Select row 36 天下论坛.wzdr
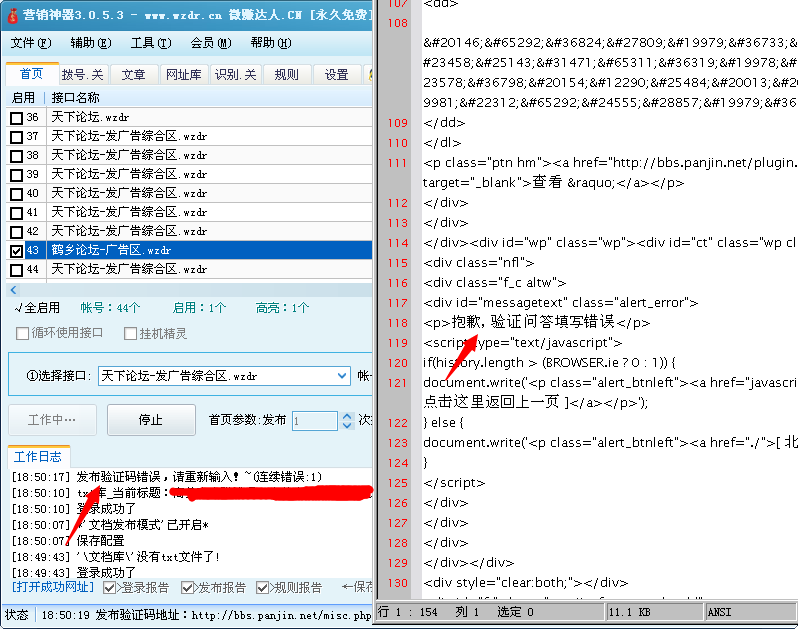798x629 pixels. (189, 117)
